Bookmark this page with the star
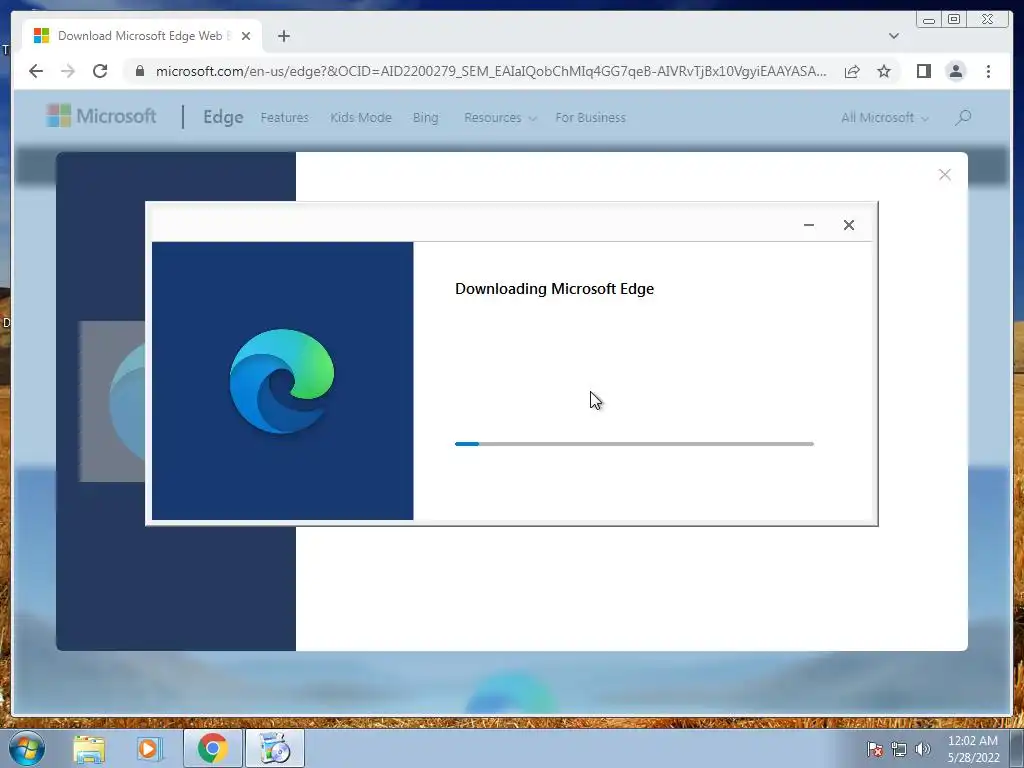The width and height of the screenshot is (1024, 768). [884, 71]
